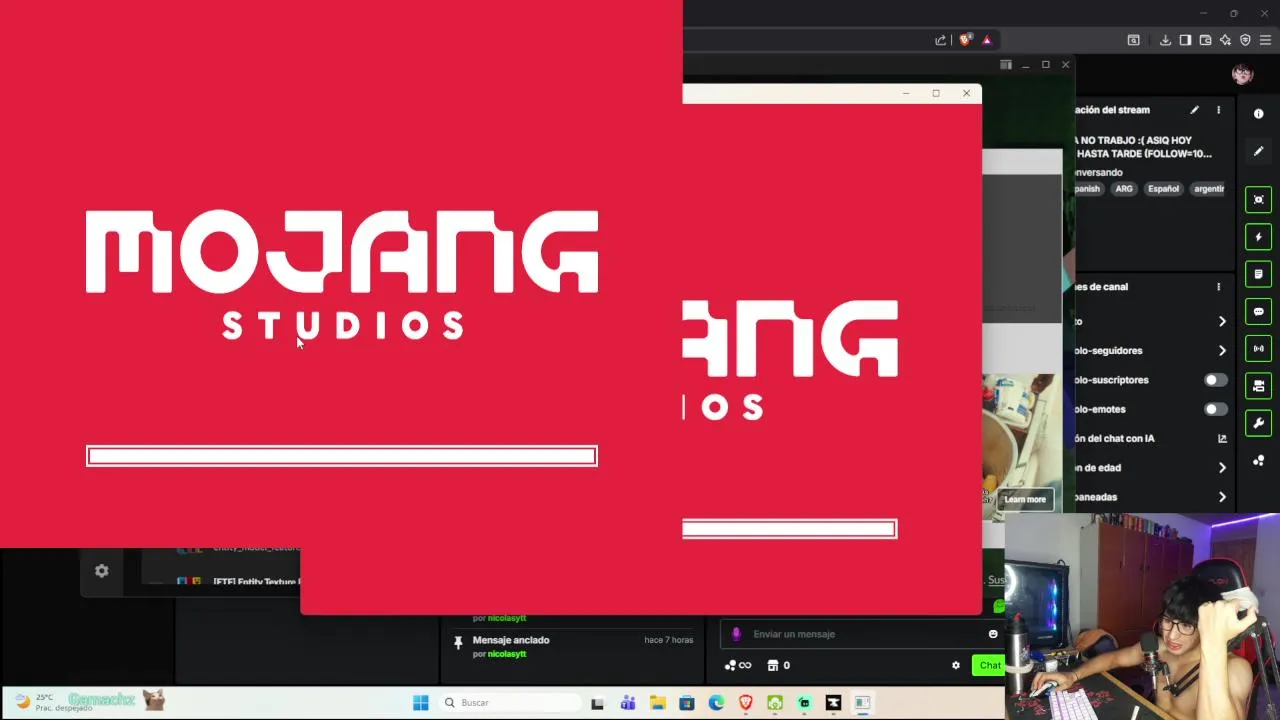The width and height of the screenshot is (1280, 720).
Task: Toggle the solo-suscriptores switch
Action: click(1215, 380)
